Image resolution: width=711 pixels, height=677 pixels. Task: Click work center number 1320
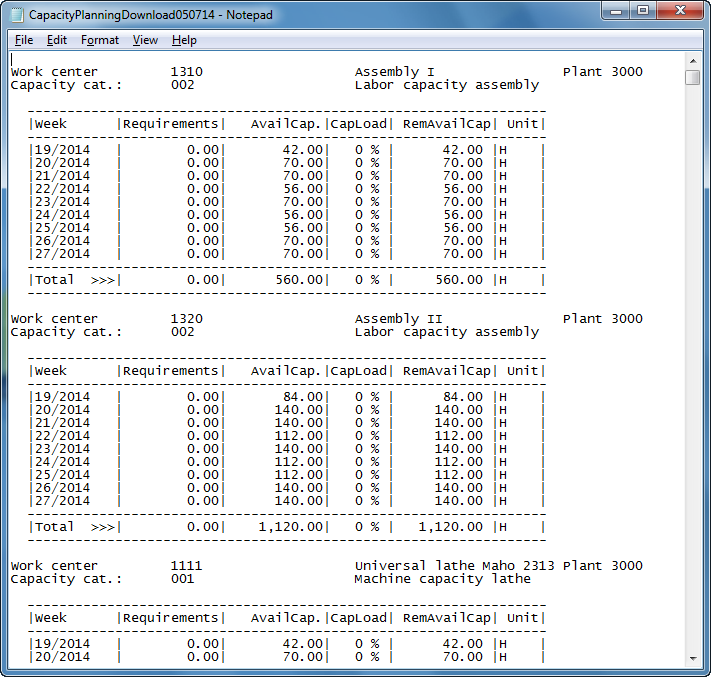186,319
